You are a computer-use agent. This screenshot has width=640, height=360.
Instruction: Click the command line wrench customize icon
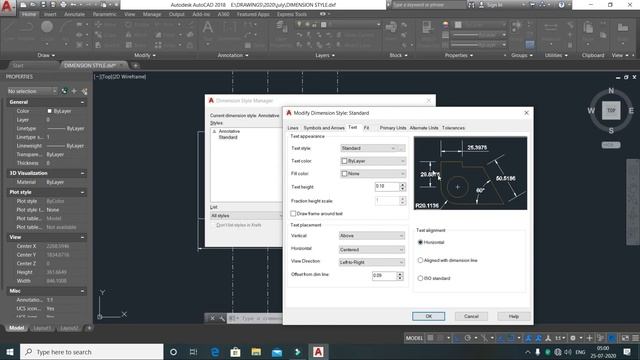(222, 318)
